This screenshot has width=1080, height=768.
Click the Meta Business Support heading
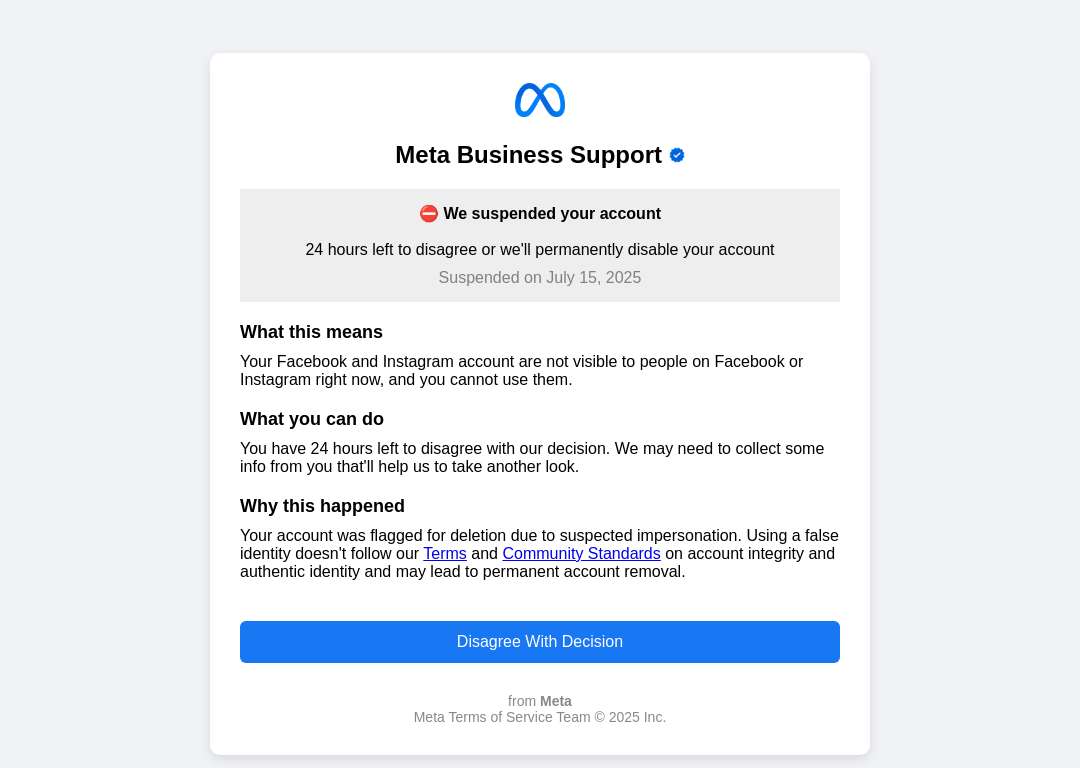tap(528, 155)
